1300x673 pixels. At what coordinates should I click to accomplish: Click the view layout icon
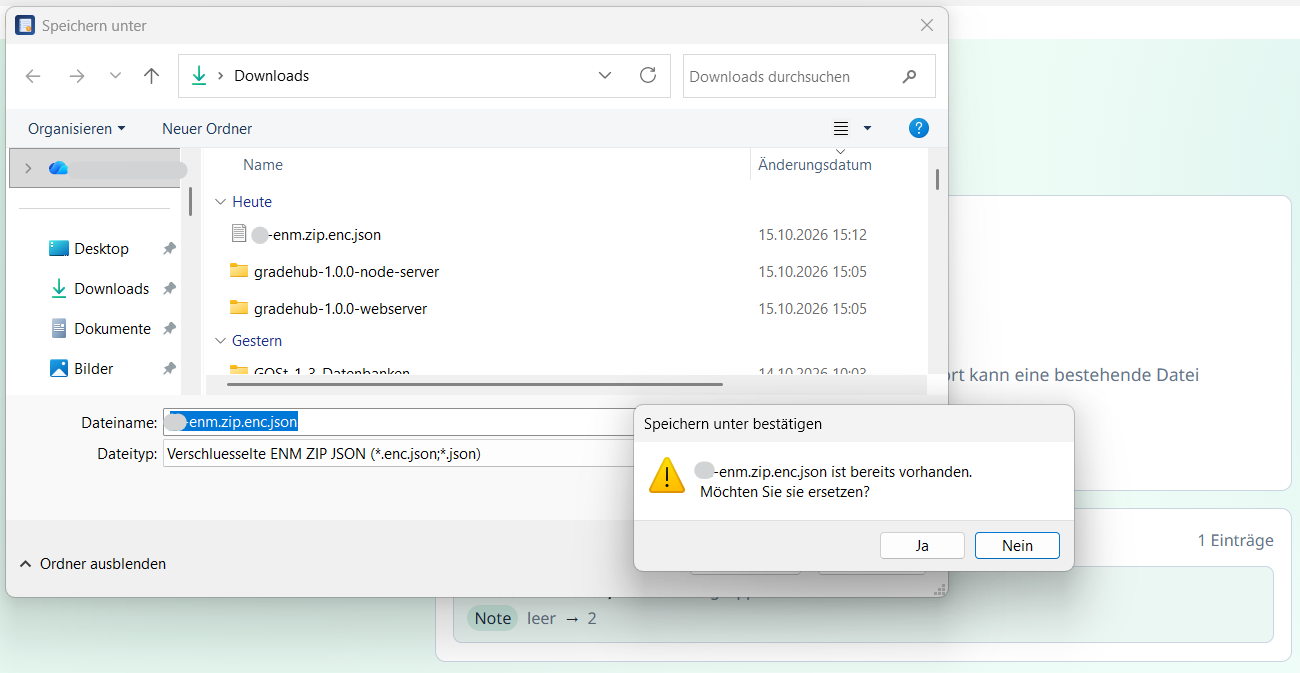[x=841, y=129]
